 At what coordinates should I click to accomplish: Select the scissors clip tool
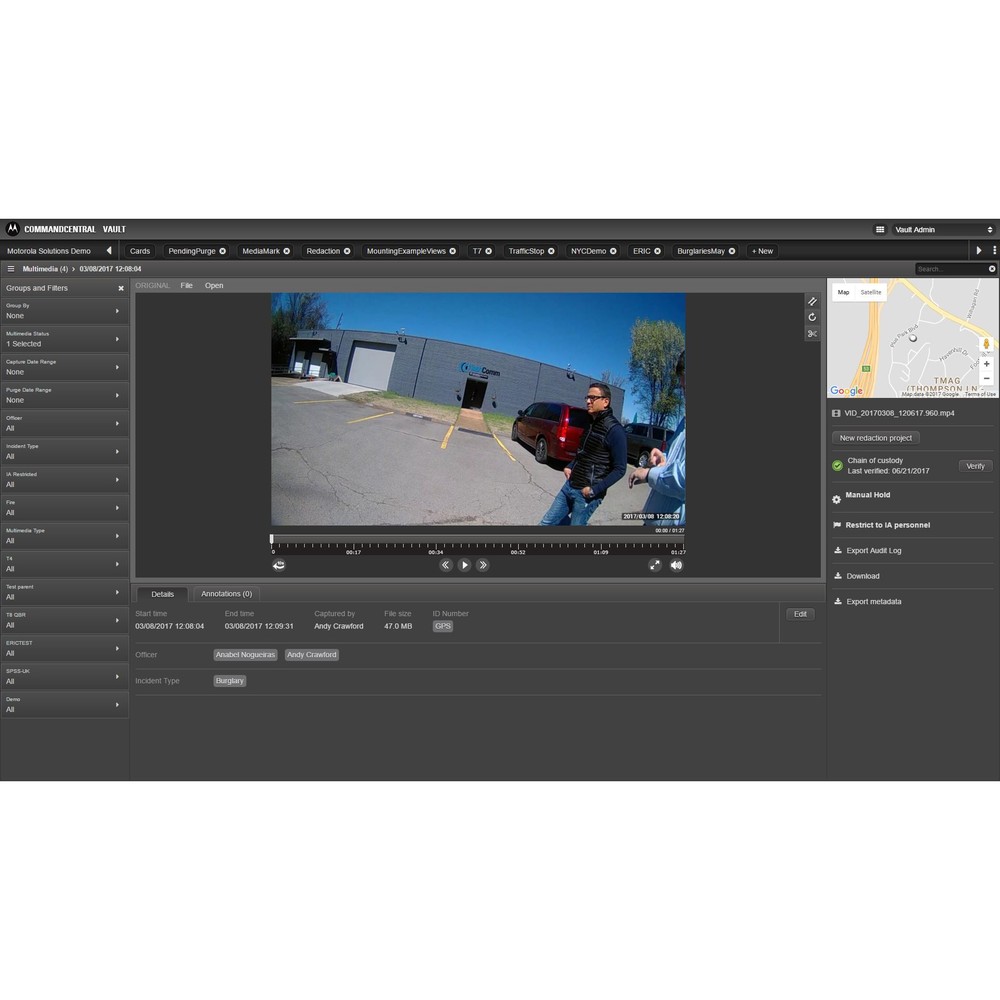(812, 334)
